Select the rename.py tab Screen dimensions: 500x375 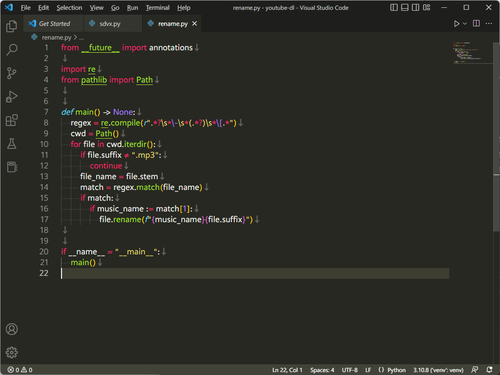pyautogui.click(x=172, y=24)
